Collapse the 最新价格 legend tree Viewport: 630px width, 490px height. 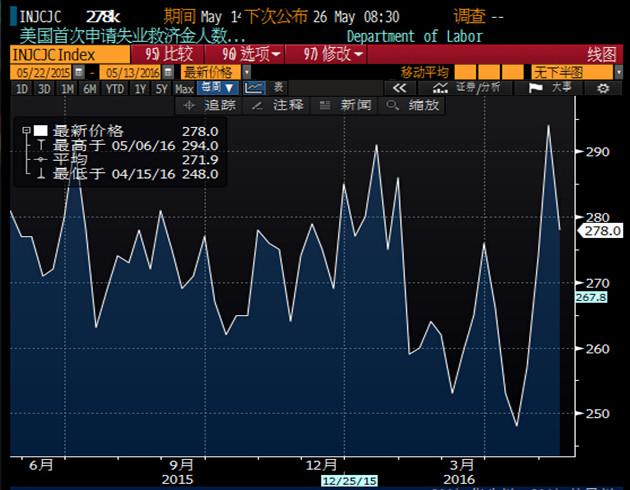[25, 131]
